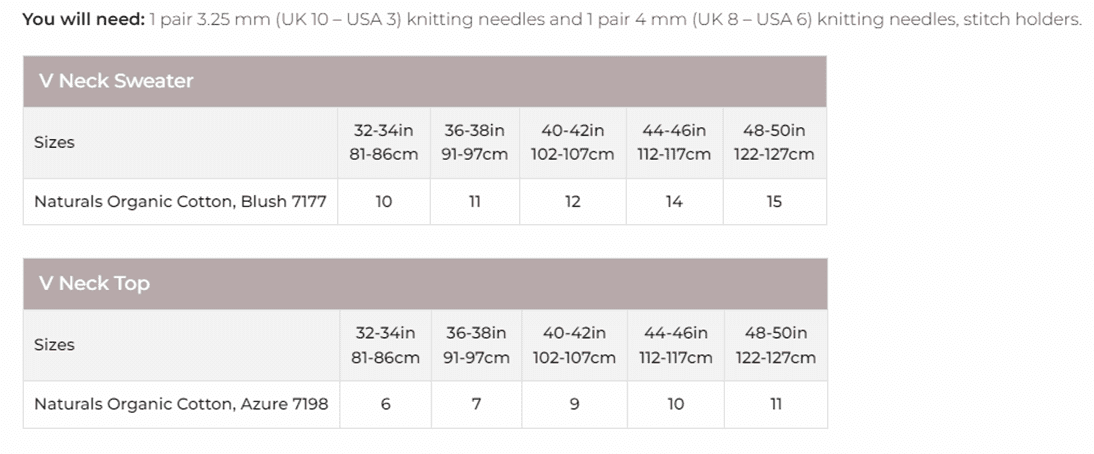Select the Blush 7177 yarn row label
This screenshot has height=454, width=1094.
click(180, 202)
